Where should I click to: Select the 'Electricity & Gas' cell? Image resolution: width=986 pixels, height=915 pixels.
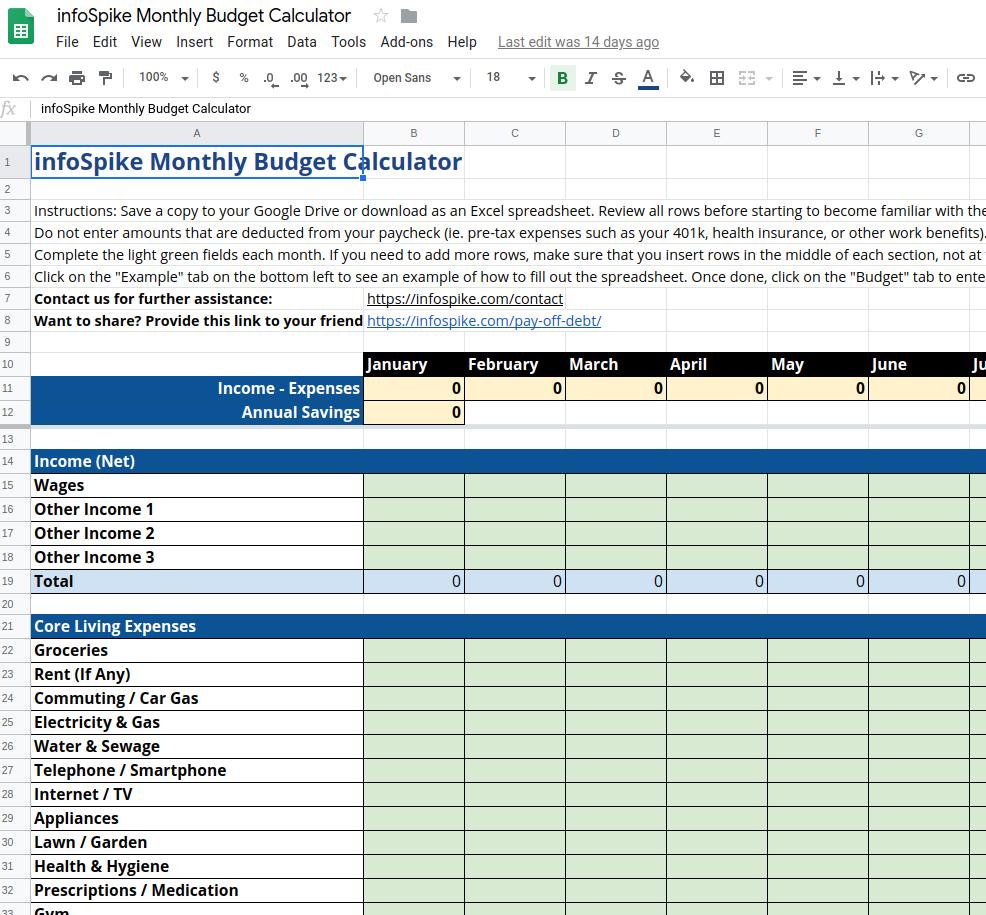197,723
